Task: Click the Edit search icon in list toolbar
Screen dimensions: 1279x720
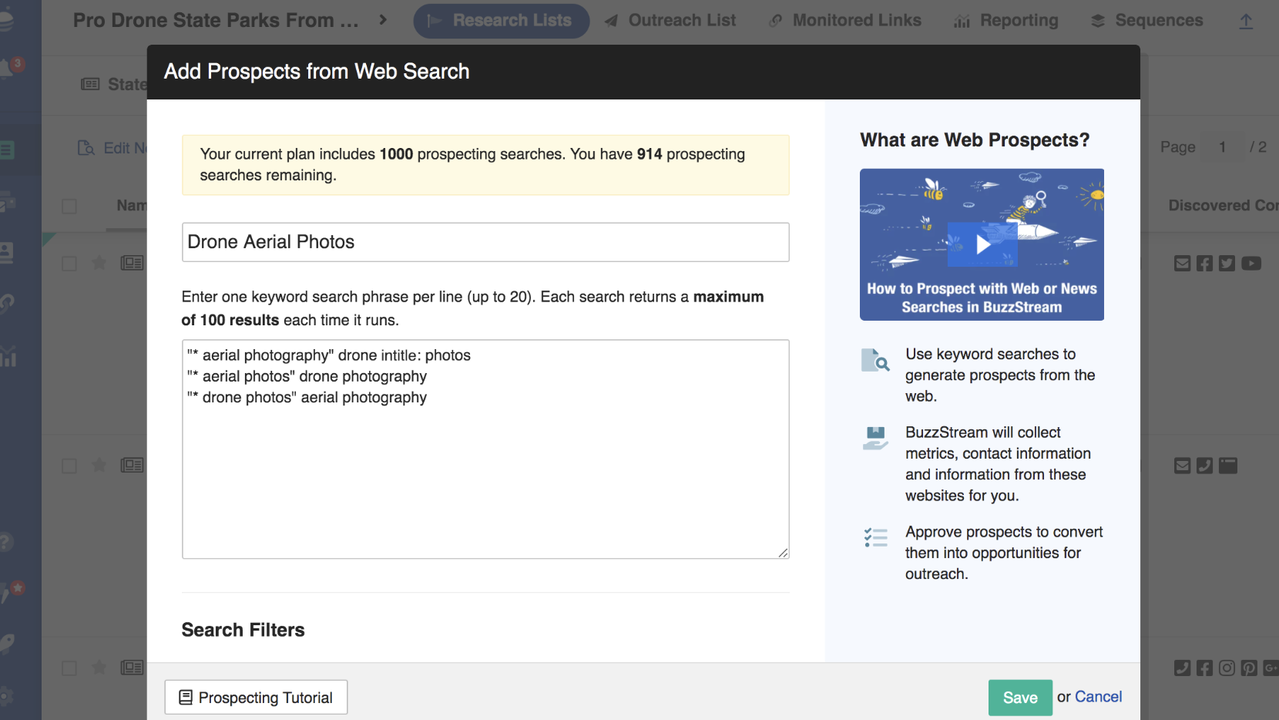Action: coord(87,148)
